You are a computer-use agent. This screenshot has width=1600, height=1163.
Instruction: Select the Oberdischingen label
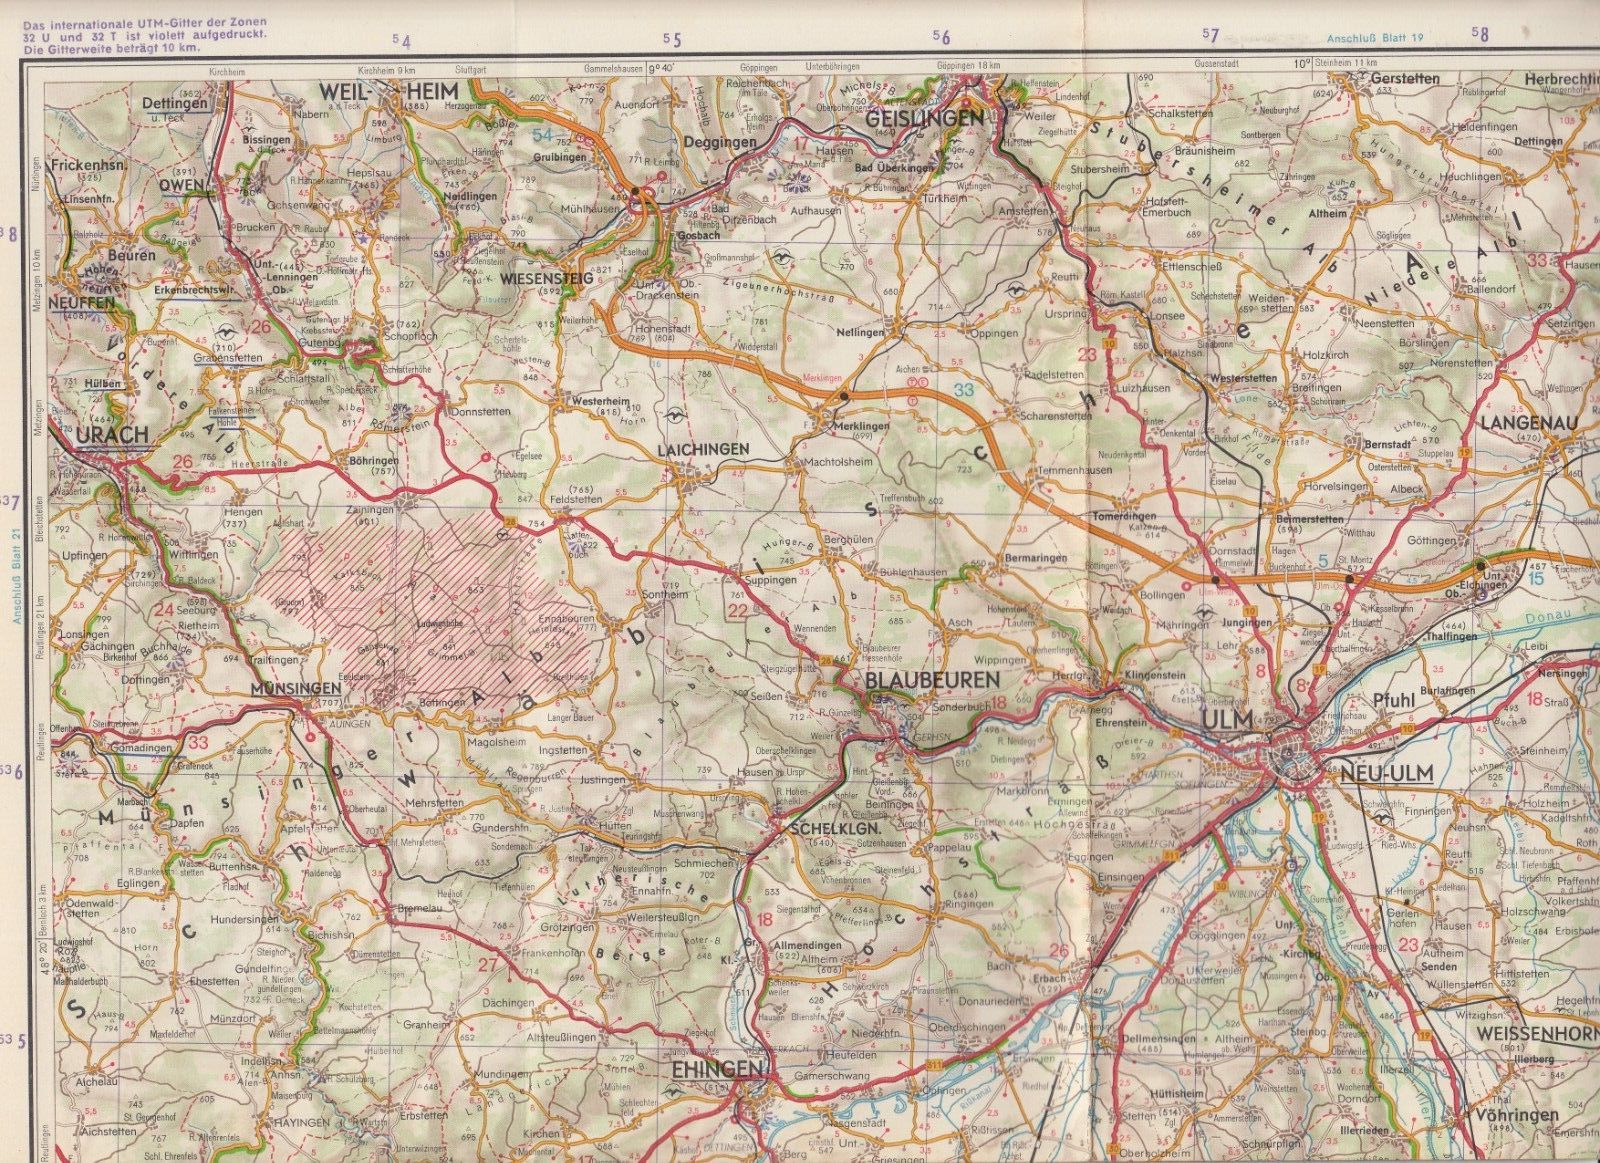[x=966, y=1026]
